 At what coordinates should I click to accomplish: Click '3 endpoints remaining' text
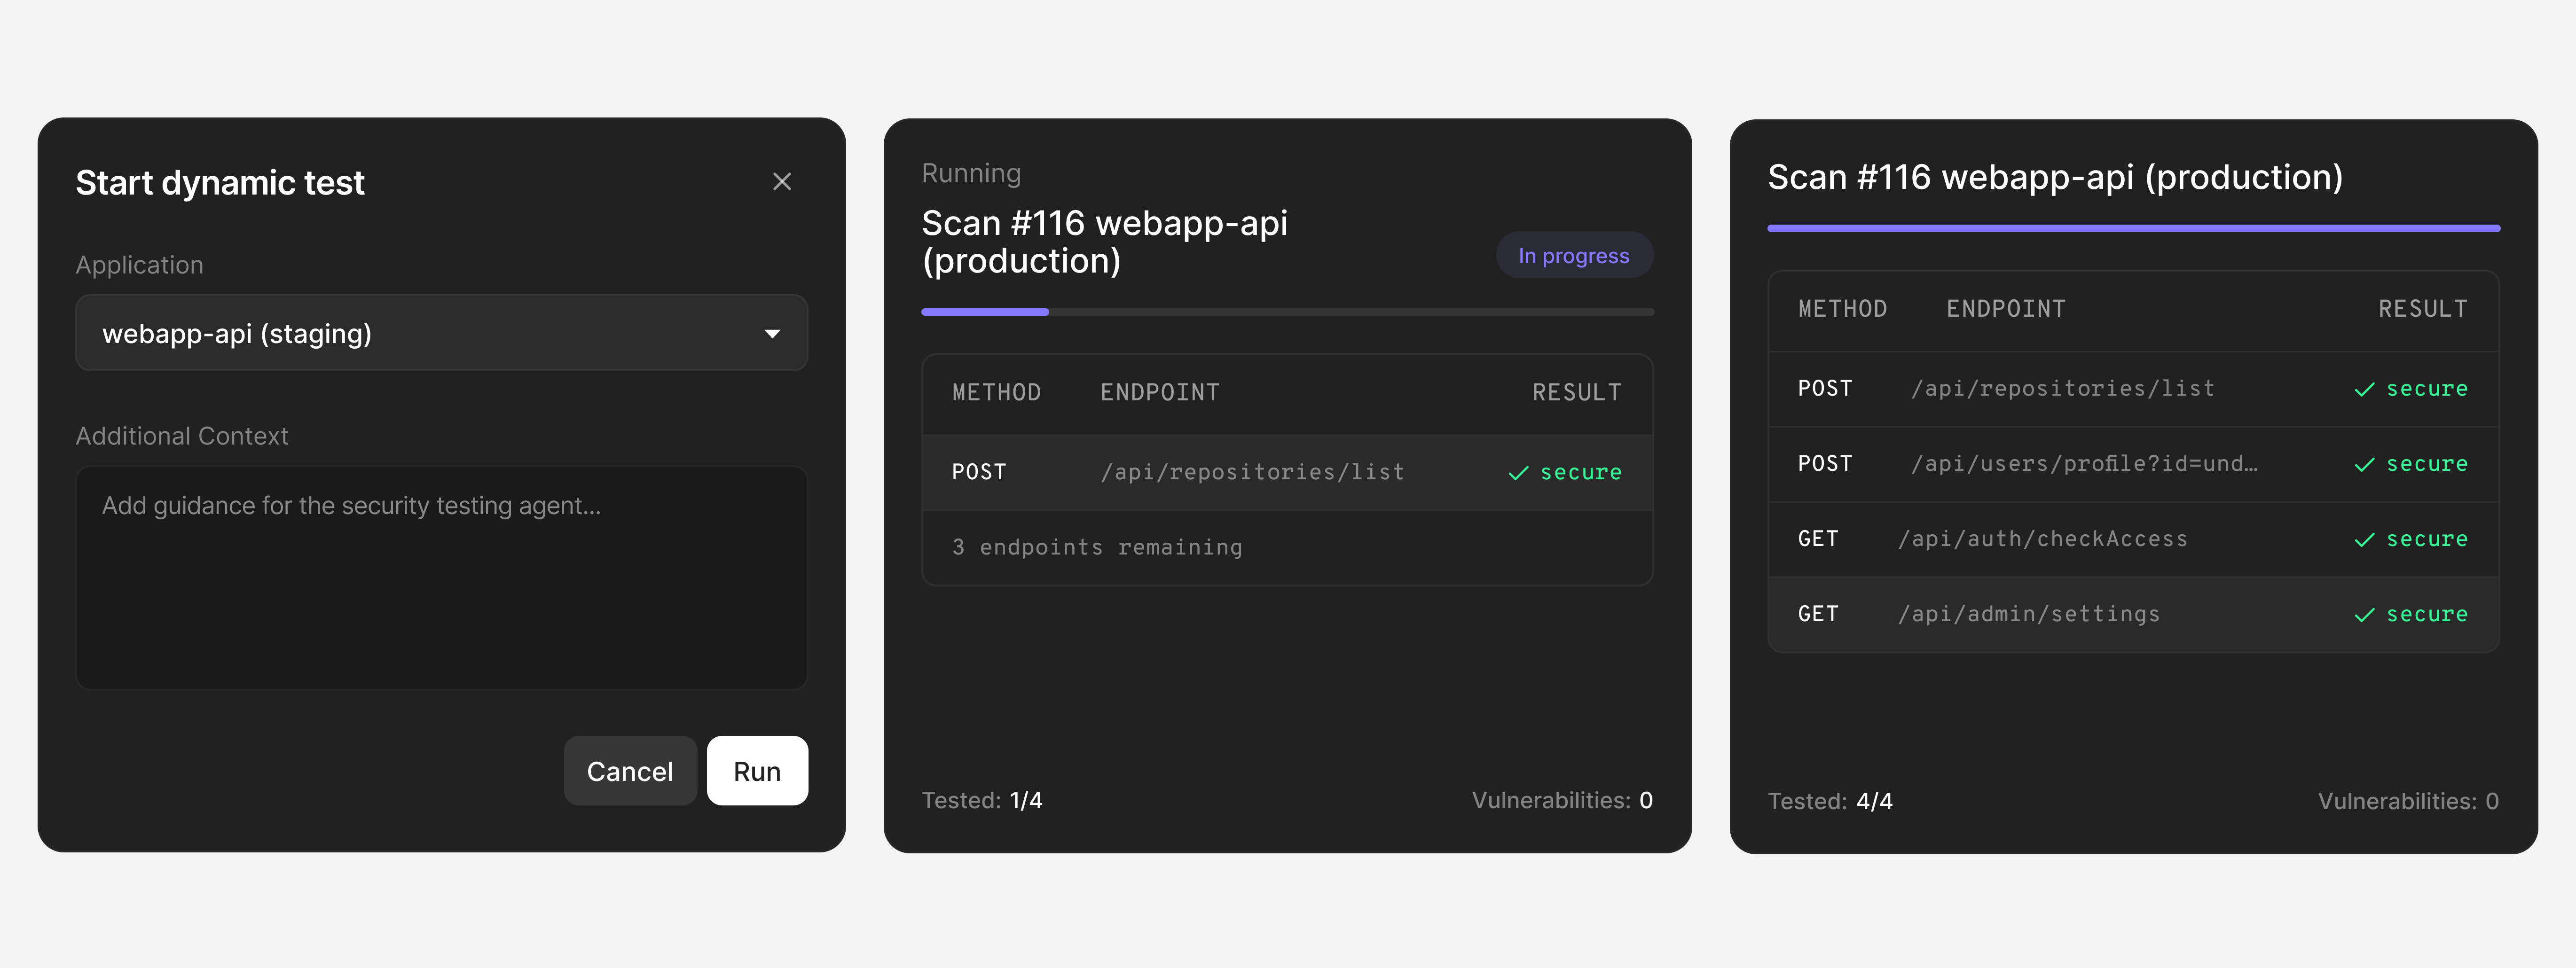(x=1097, y=547)
